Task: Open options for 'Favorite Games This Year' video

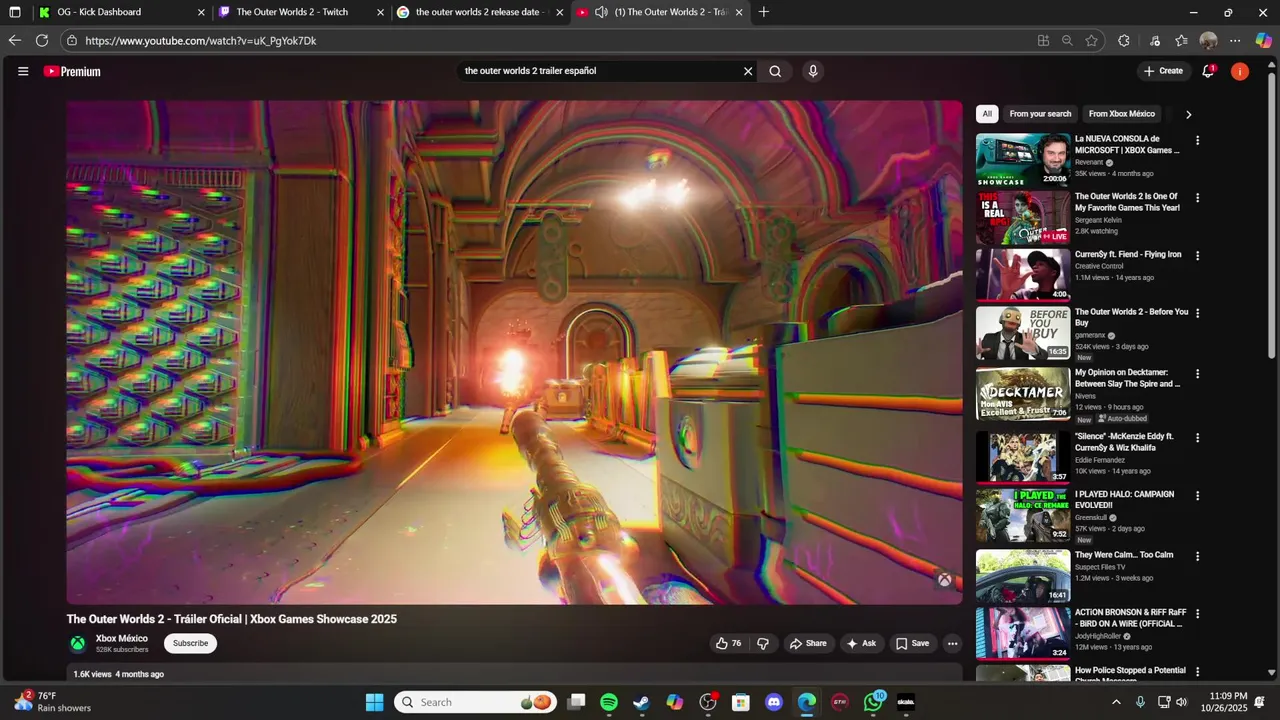Action: pos(1197,198)
